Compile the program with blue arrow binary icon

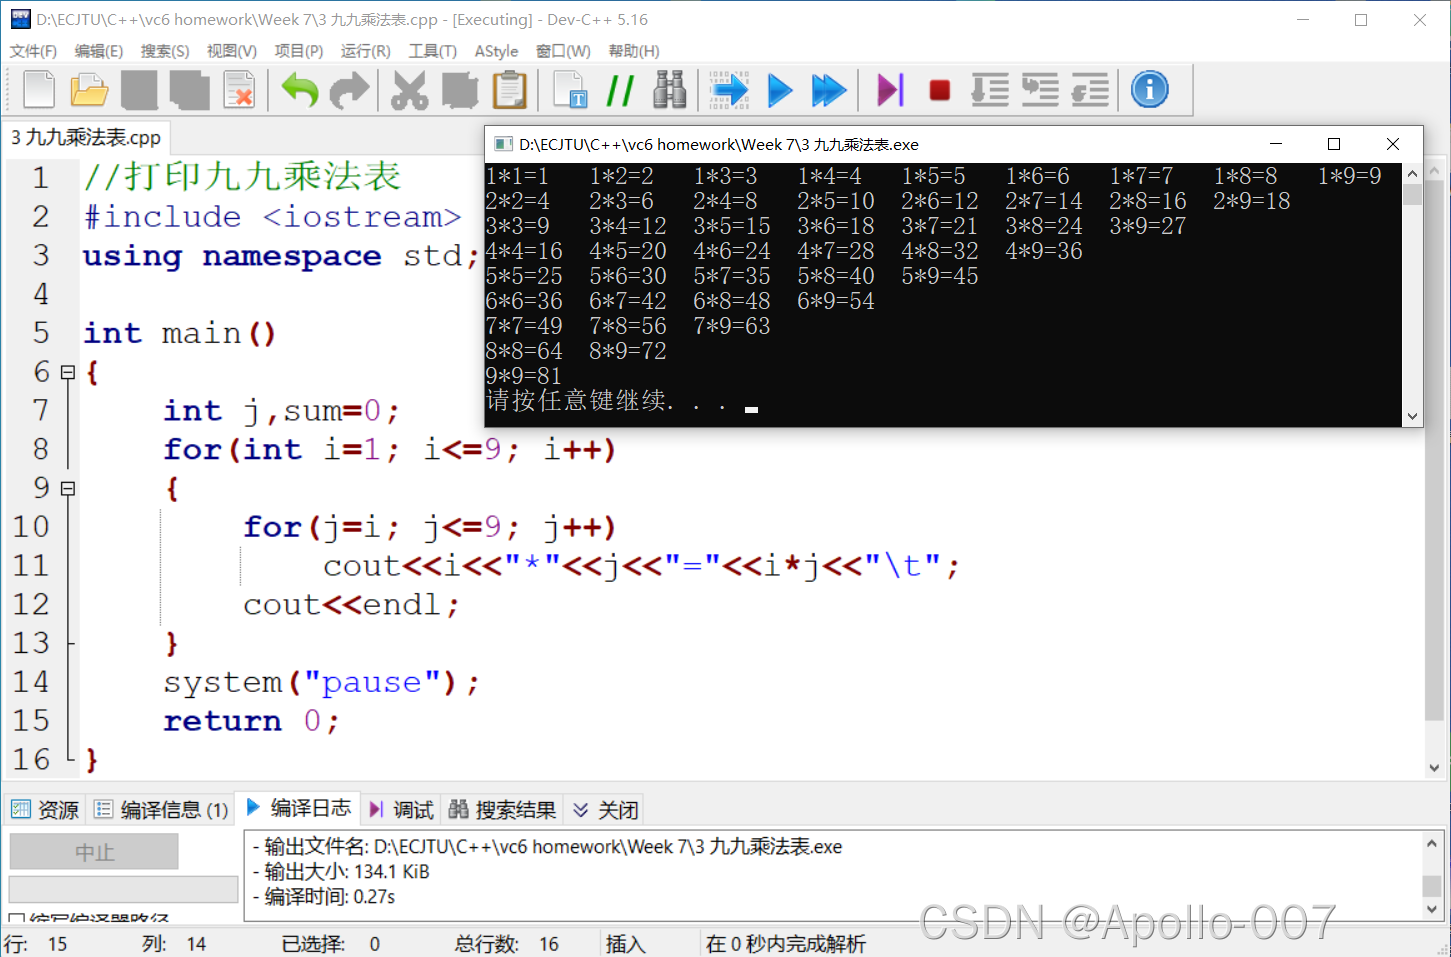click(729, 90)
